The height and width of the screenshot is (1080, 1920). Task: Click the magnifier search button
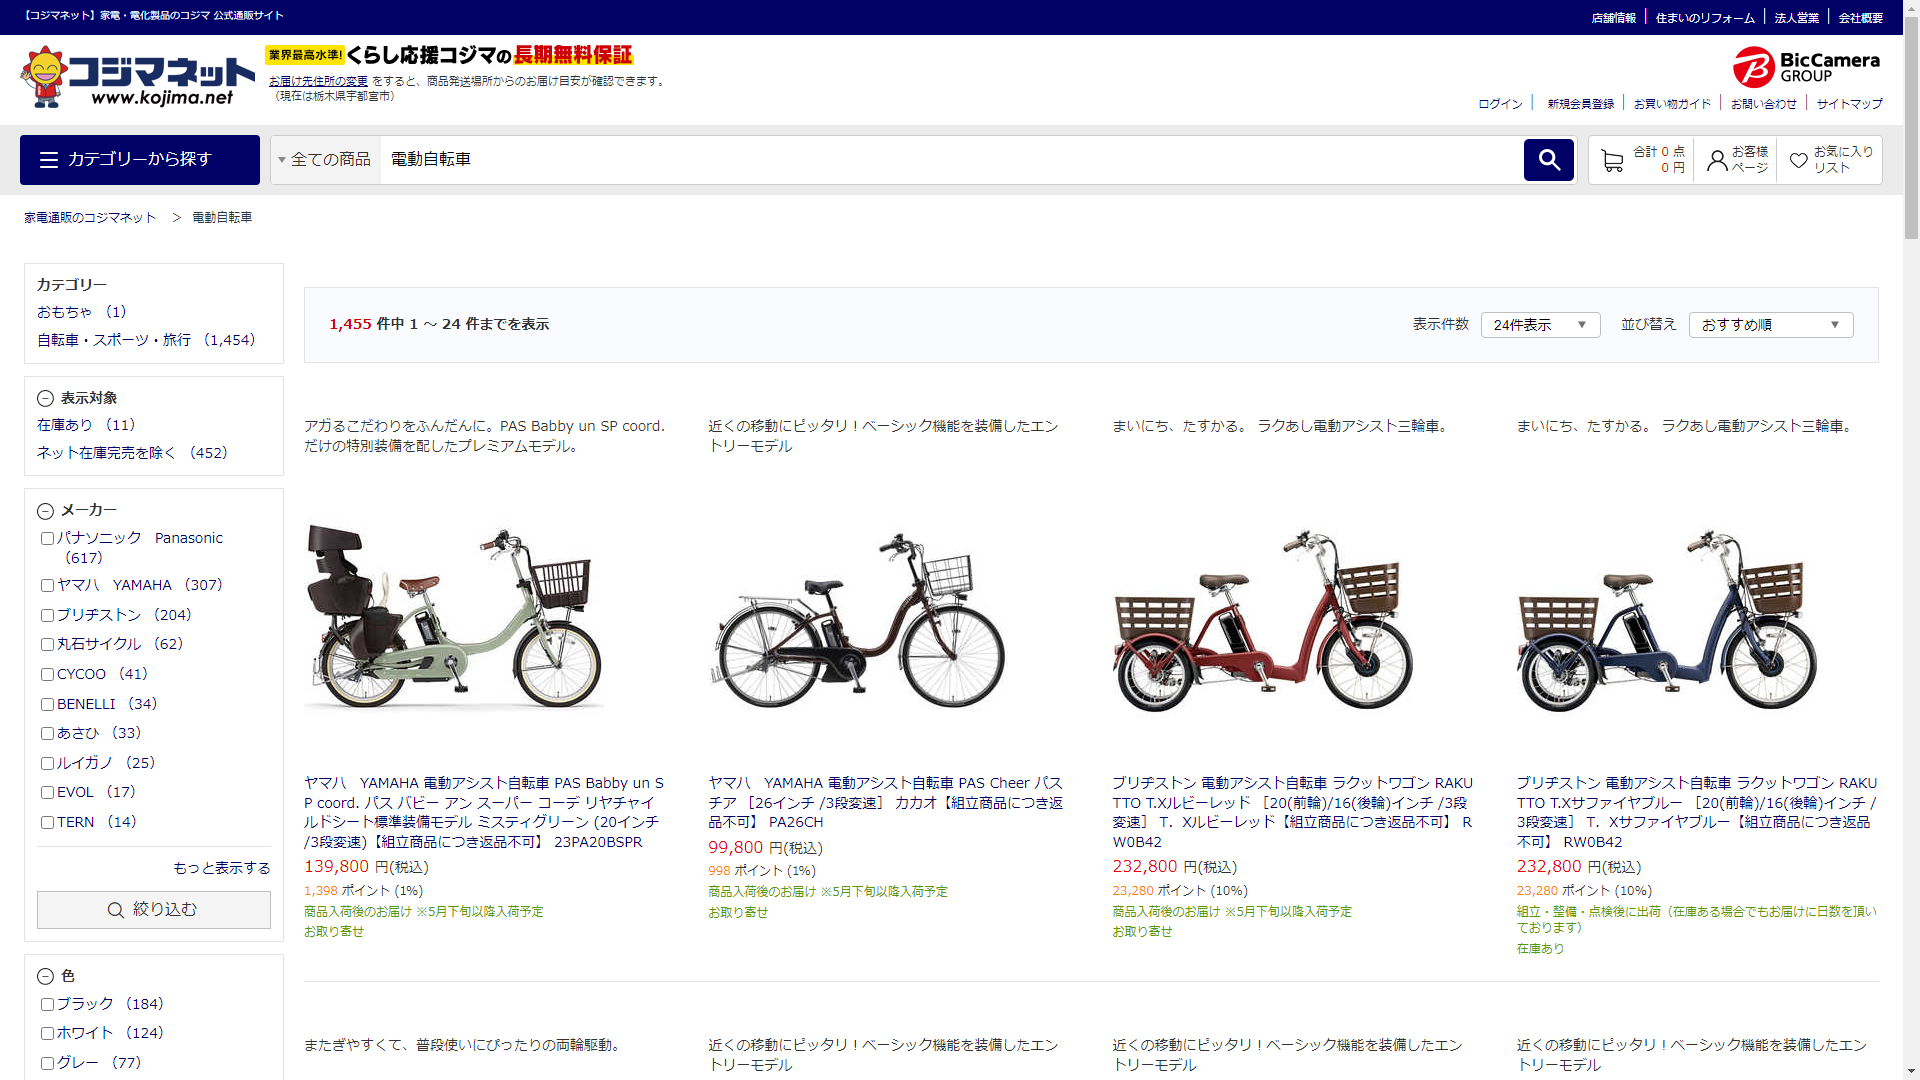click(1548, 160)
